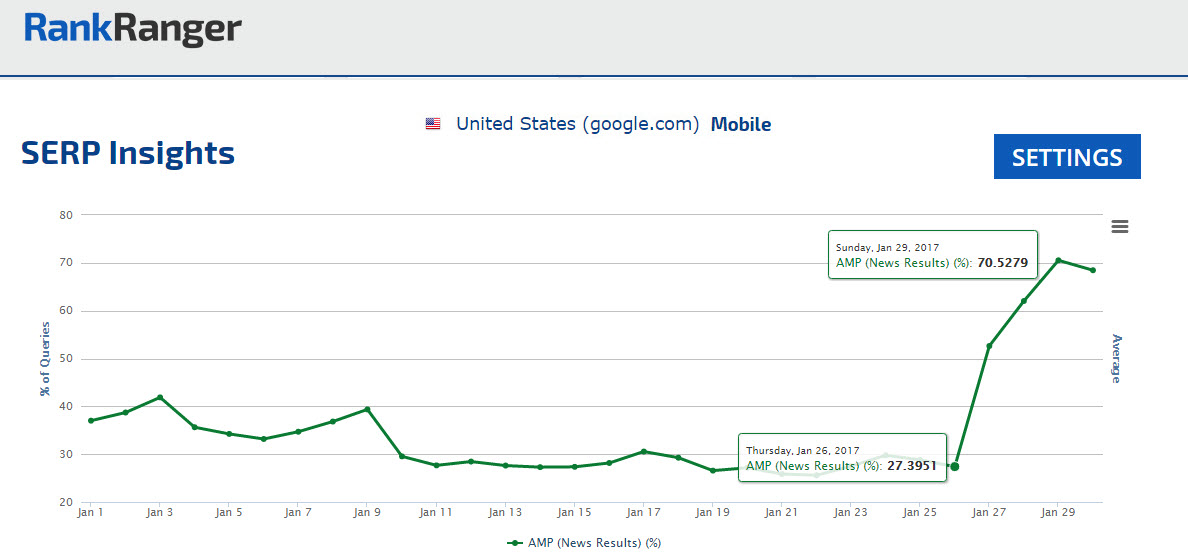The height and width of the screenshot is (556, 1188).
Task: Click the Jan 26 highlighted data point
Action: click(x=955, y=466)
